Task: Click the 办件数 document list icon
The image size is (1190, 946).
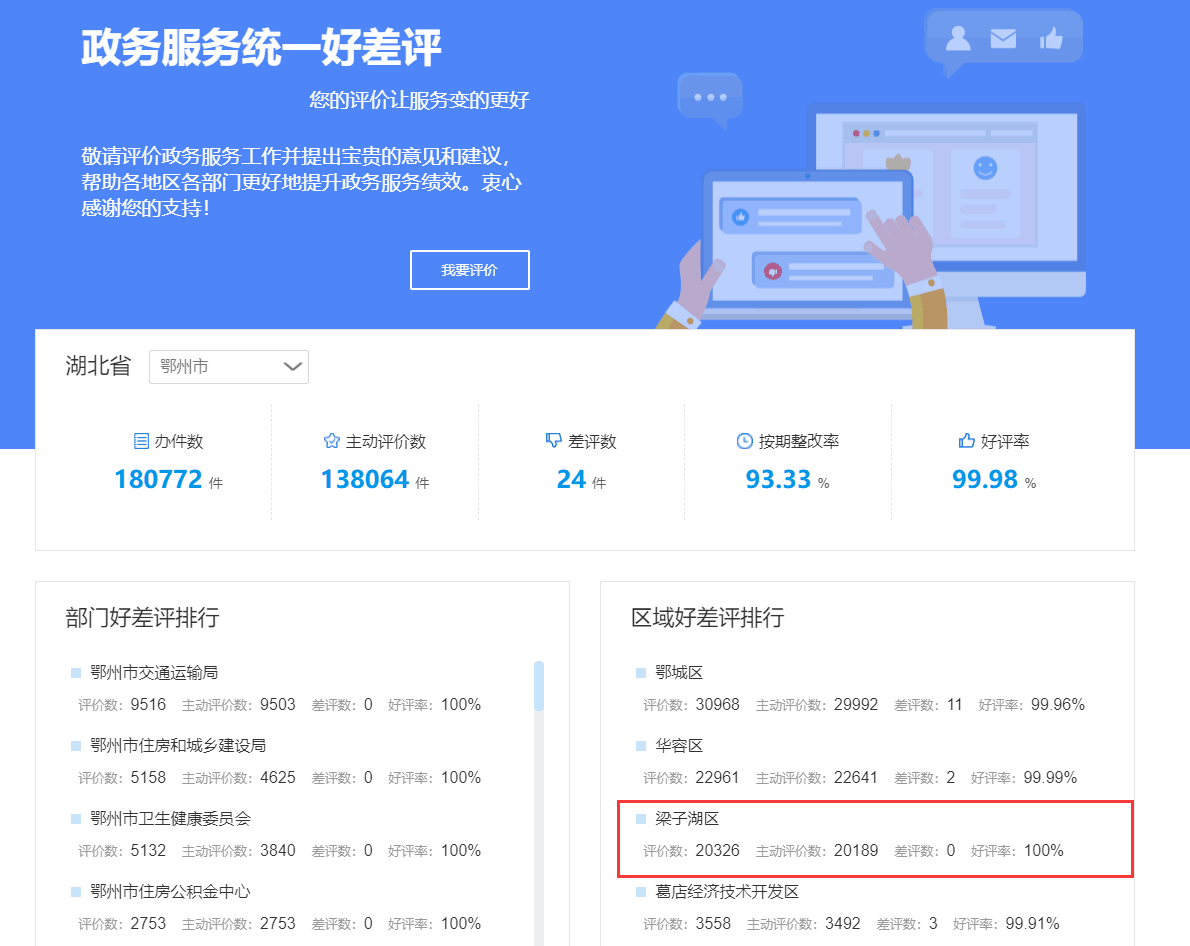Action: [141, 441]
